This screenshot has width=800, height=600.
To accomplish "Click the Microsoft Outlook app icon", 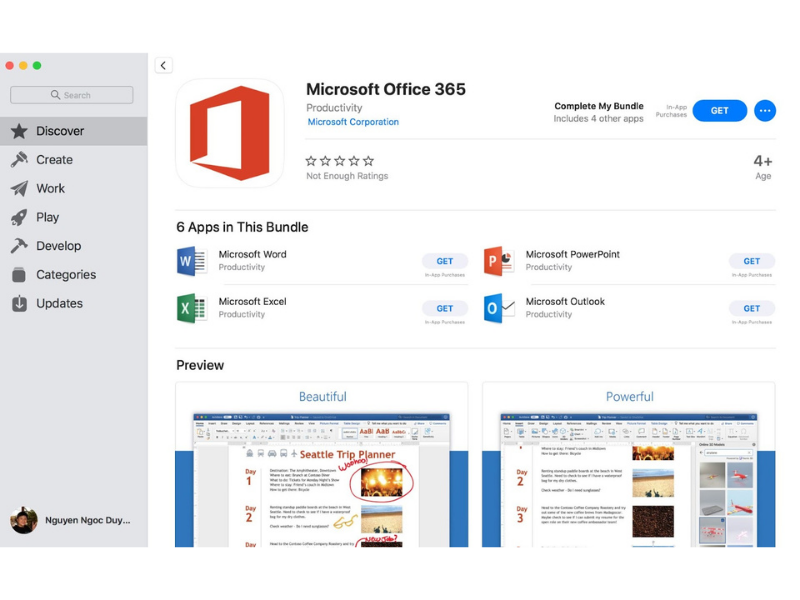I will coord(499,308).
